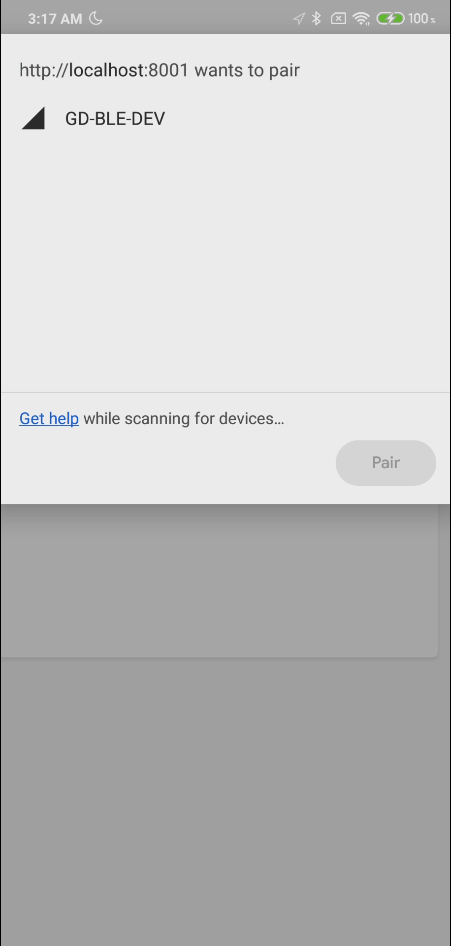Tap the 3:17 AM clock
Viewport: 451px width, 946px height.
55,19
